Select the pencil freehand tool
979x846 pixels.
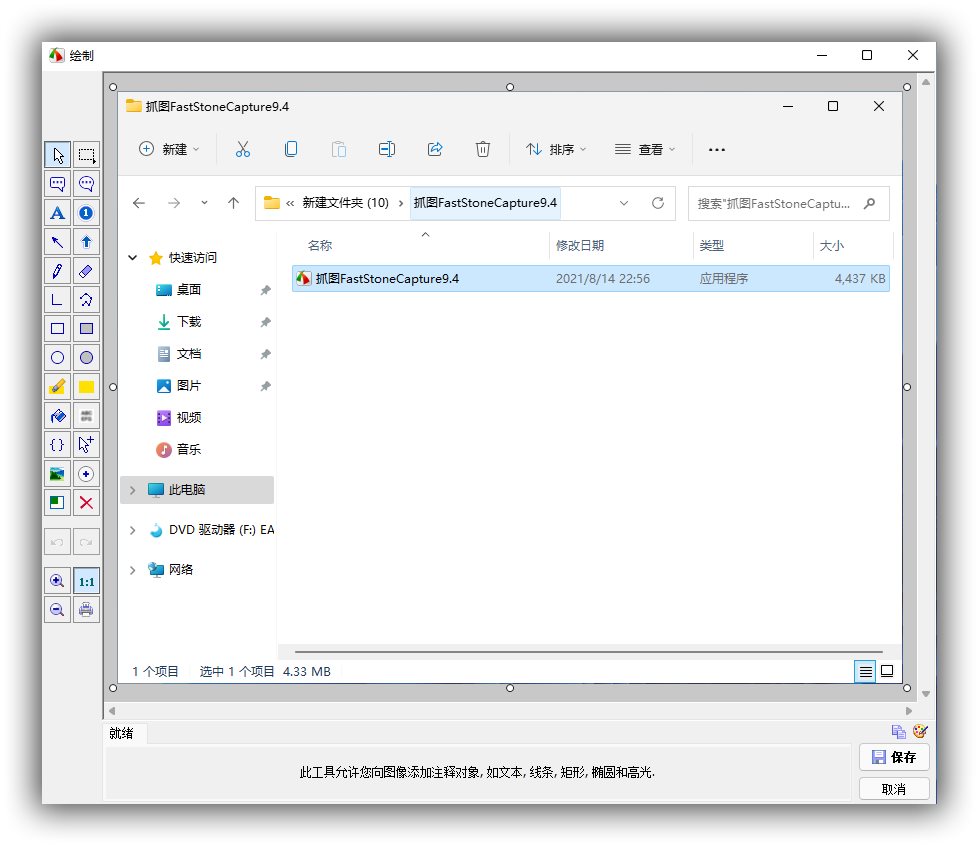click(57, 271)
